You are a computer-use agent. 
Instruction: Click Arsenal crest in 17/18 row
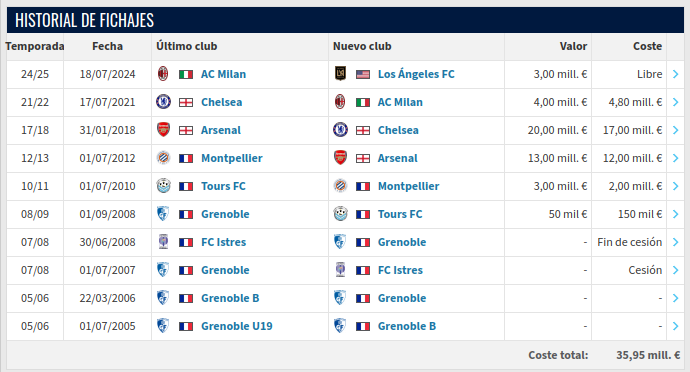pyautogui.click(x=163, y=130)
